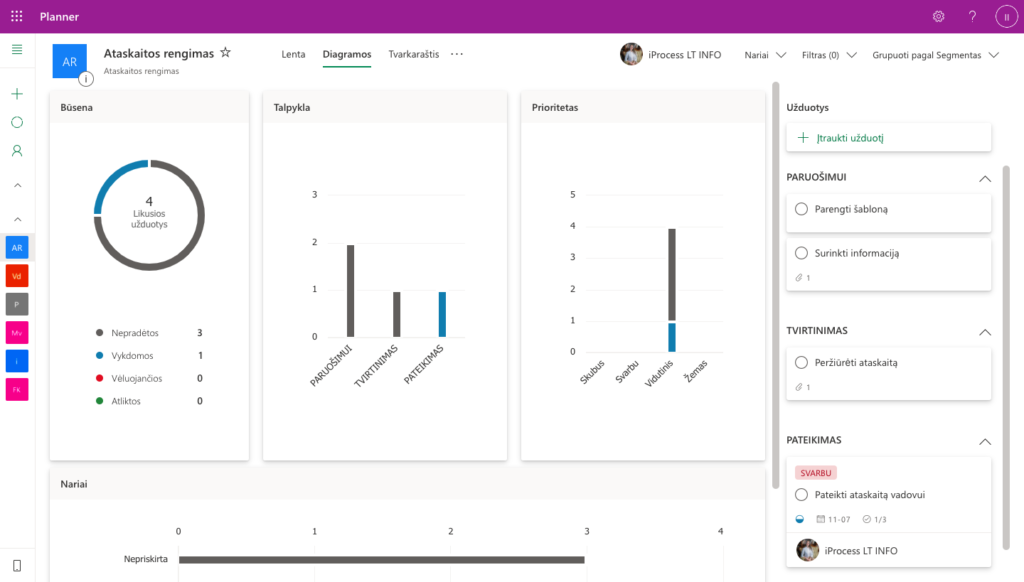Open the 'Grupuoti pagal Segmentas' dropdown
The image size is (1024, 582).
coord(935,55)
